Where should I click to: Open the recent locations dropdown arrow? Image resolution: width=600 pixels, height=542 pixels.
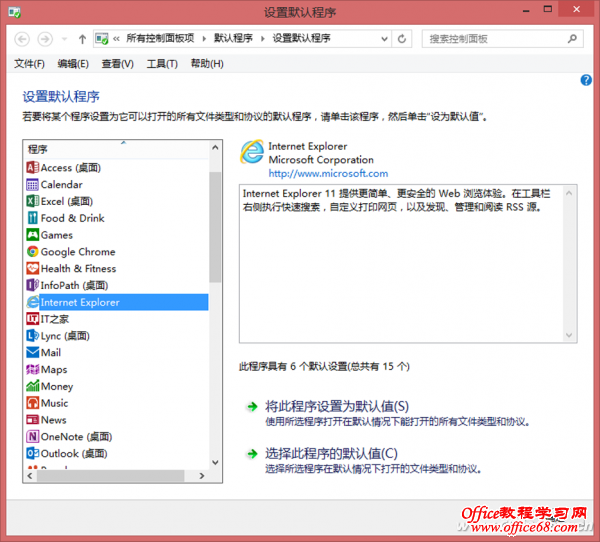coord(64,39)
